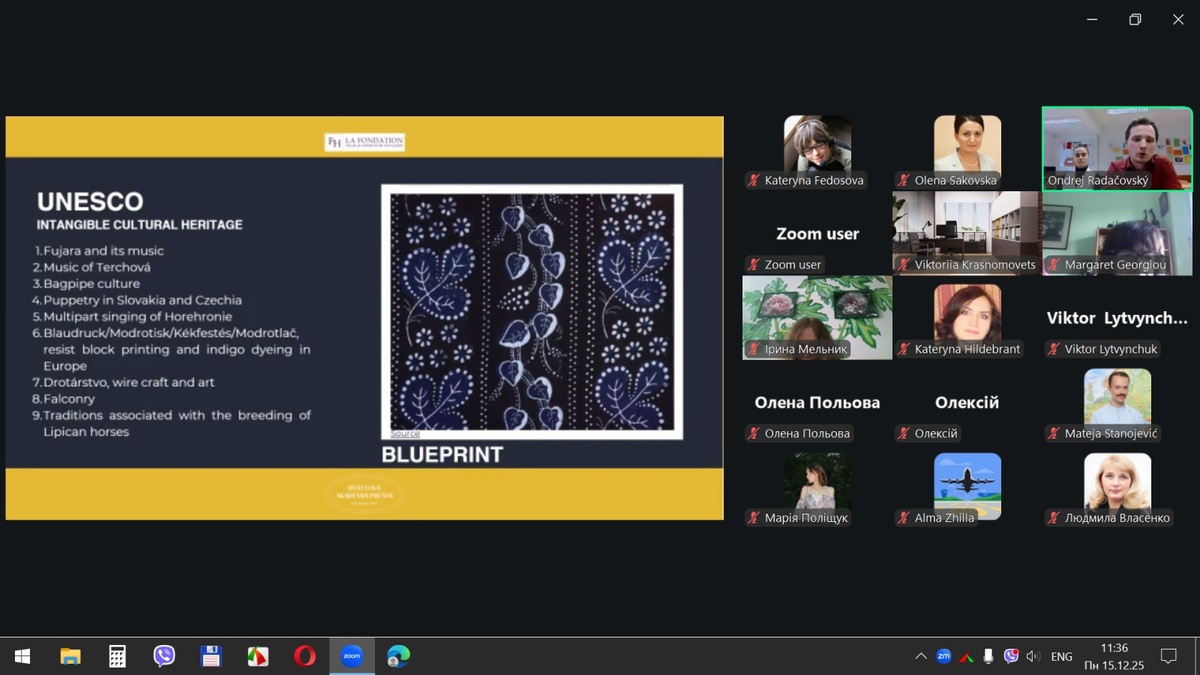Open the Calculator app on the taskbar

[117, 656]
